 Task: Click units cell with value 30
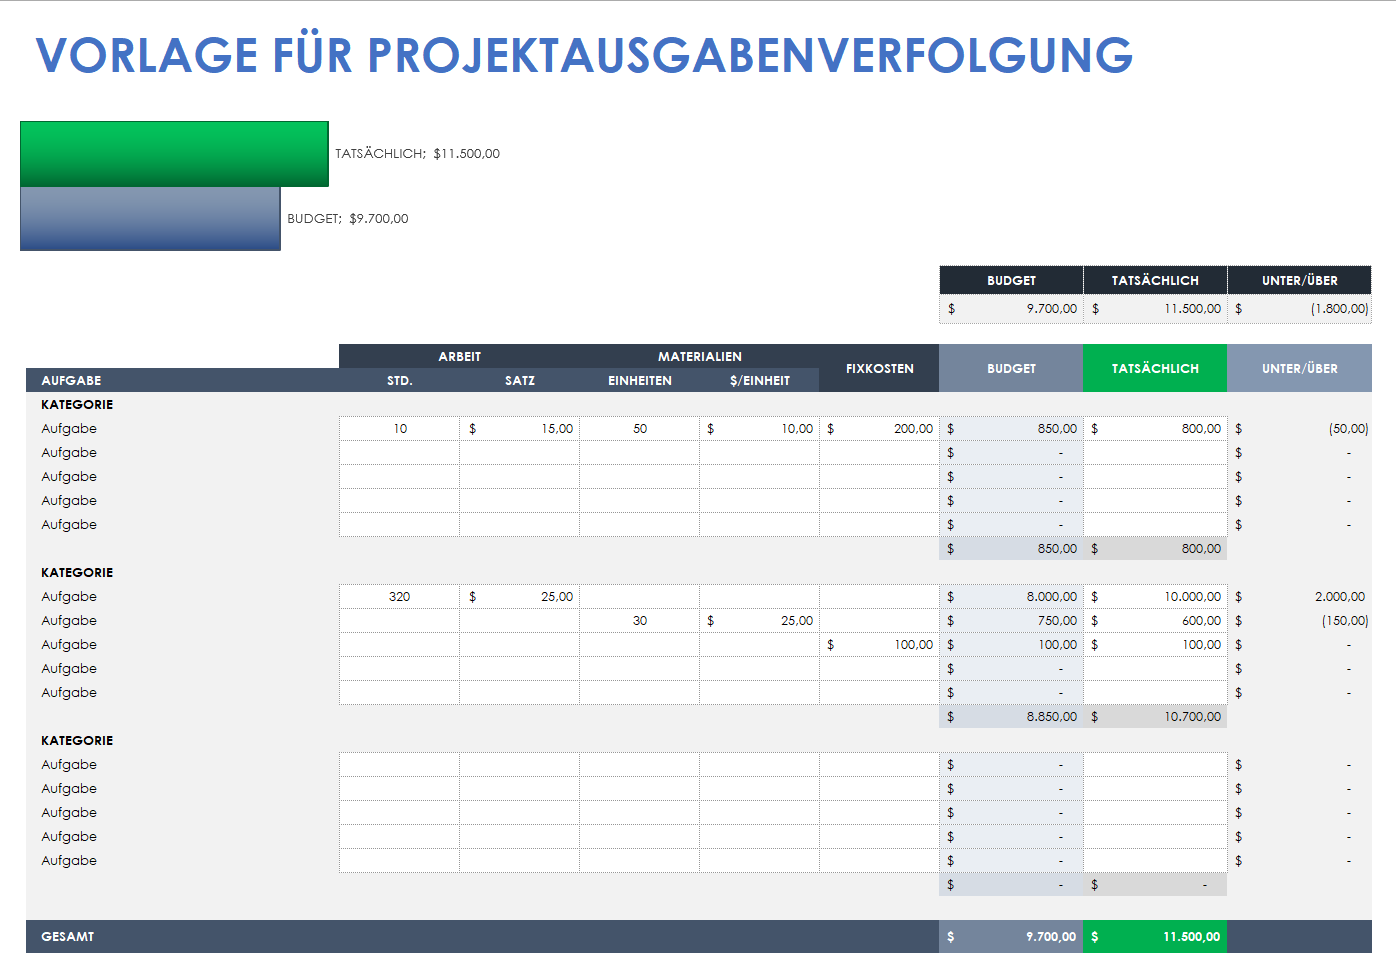pyautogui.click(x=639, y=620)
